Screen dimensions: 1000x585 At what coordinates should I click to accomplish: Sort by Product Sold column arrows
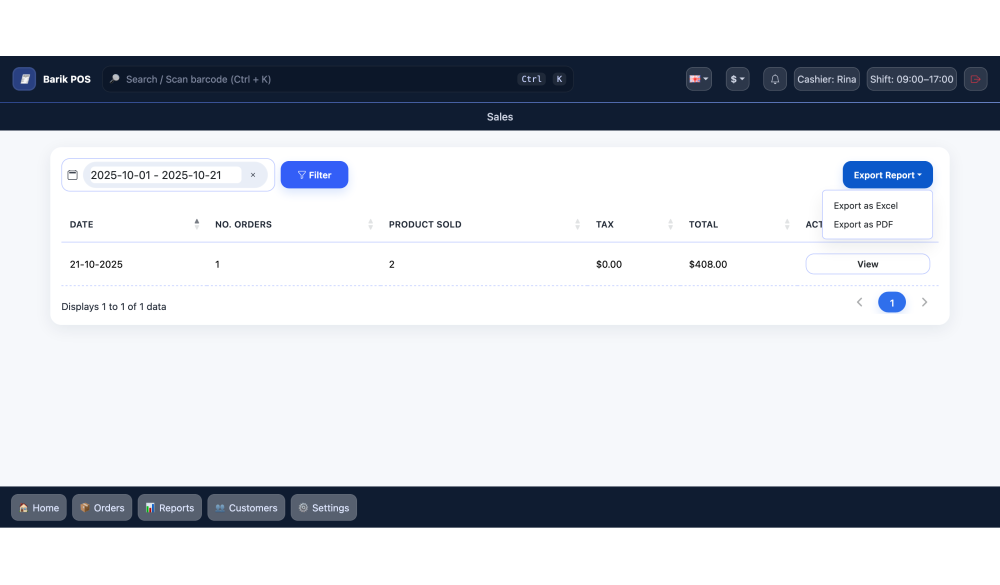[x=578, y=224]
